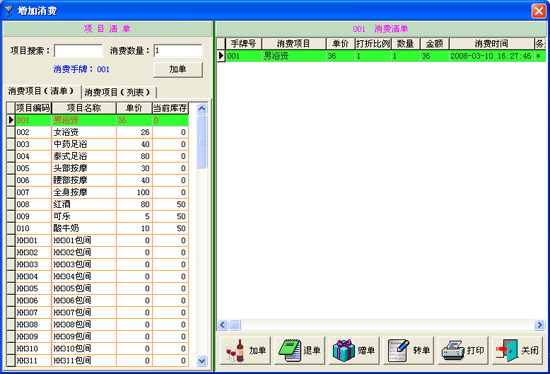Select item KH305包间
Screen dimensions: 550x374
tap(98, 288)
